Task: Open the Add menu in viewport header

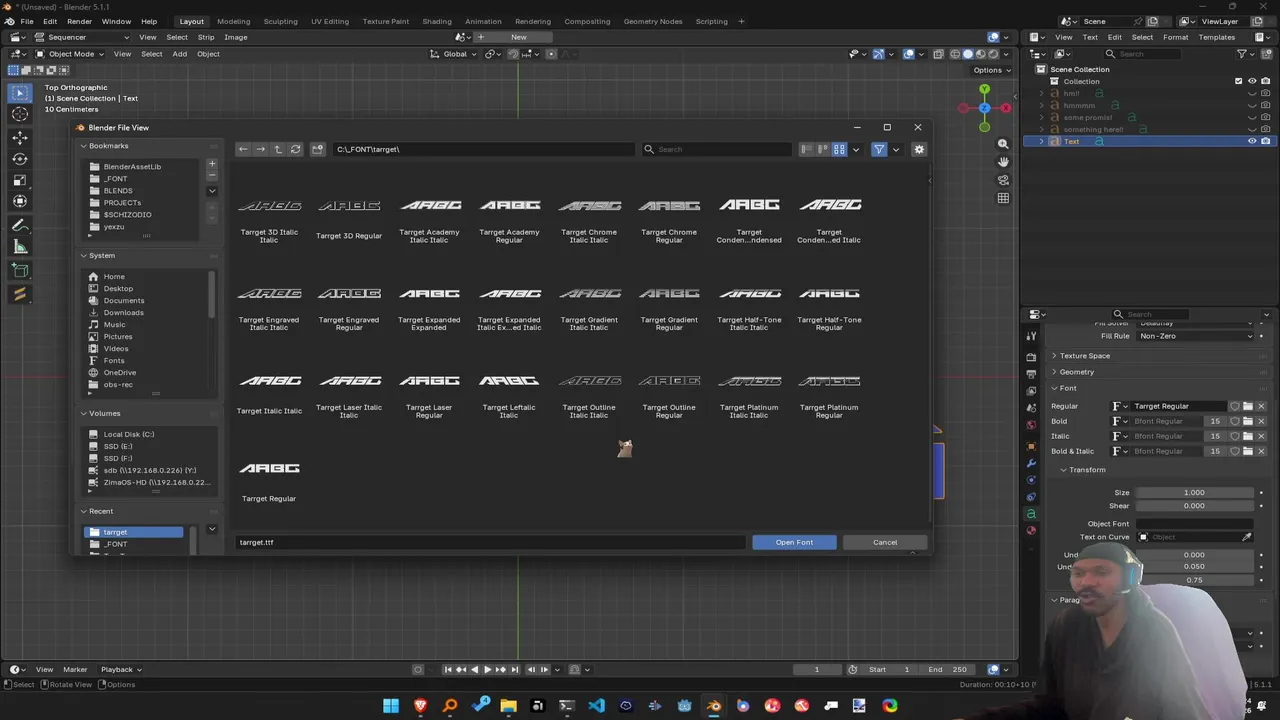Action: click(x=179, y=54)
